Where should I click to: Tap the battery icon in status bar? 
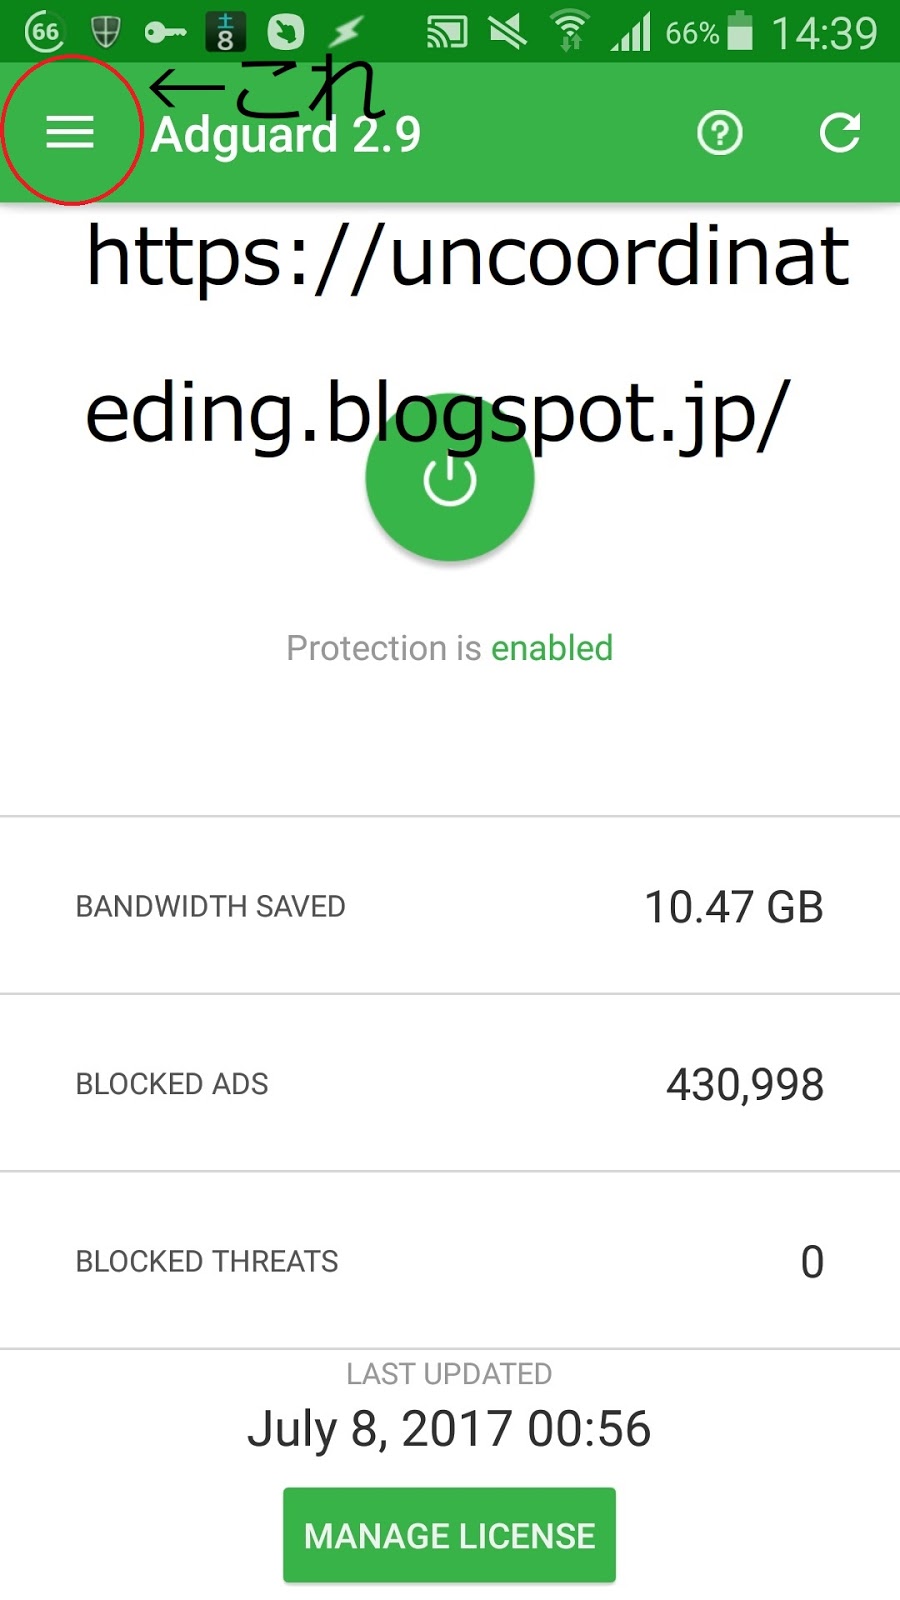click(x=740, y=31)
